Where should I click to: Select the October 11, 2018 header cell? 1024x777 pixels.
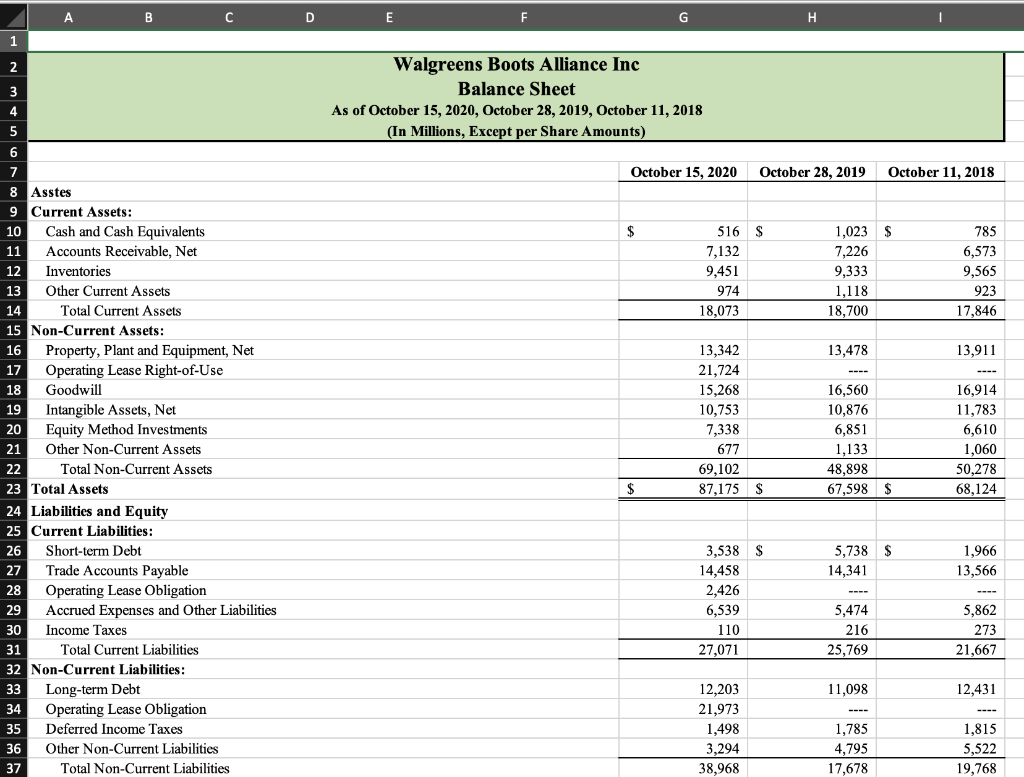(x=940, y=172)
